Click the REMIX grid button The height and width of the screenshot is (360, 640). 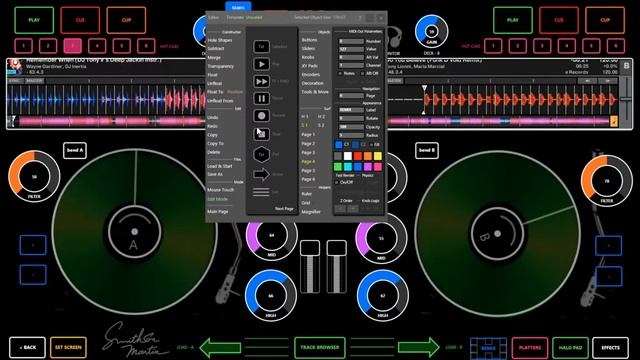488,348
